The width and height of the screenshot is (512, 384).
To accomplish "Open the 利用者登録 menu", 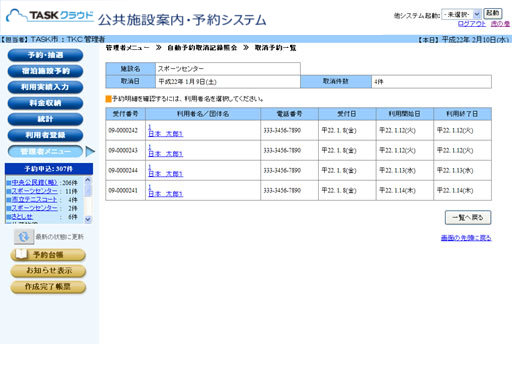I will (x=45, y=135).
